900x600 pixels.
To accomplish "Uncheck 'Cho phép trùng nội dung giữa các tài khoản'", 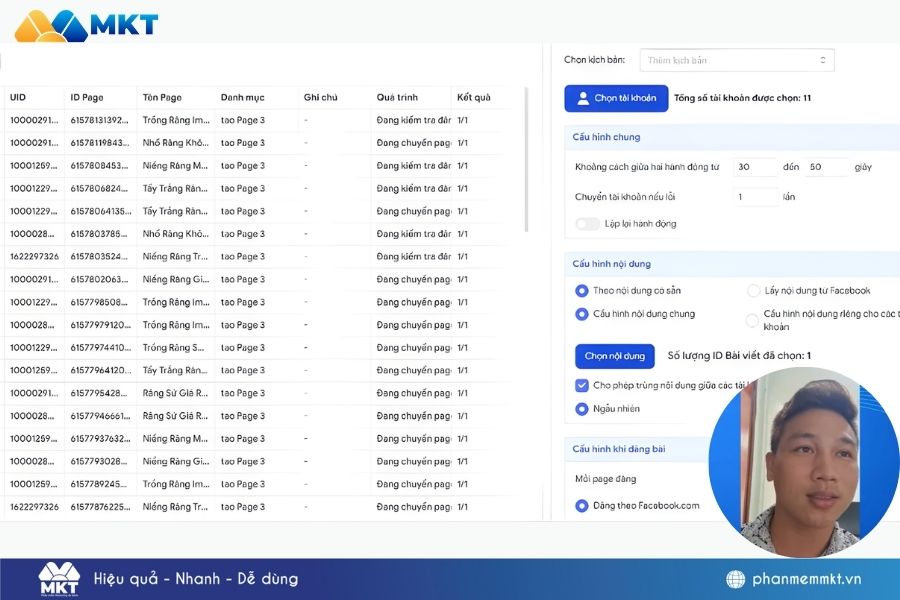I will (583, 384).
